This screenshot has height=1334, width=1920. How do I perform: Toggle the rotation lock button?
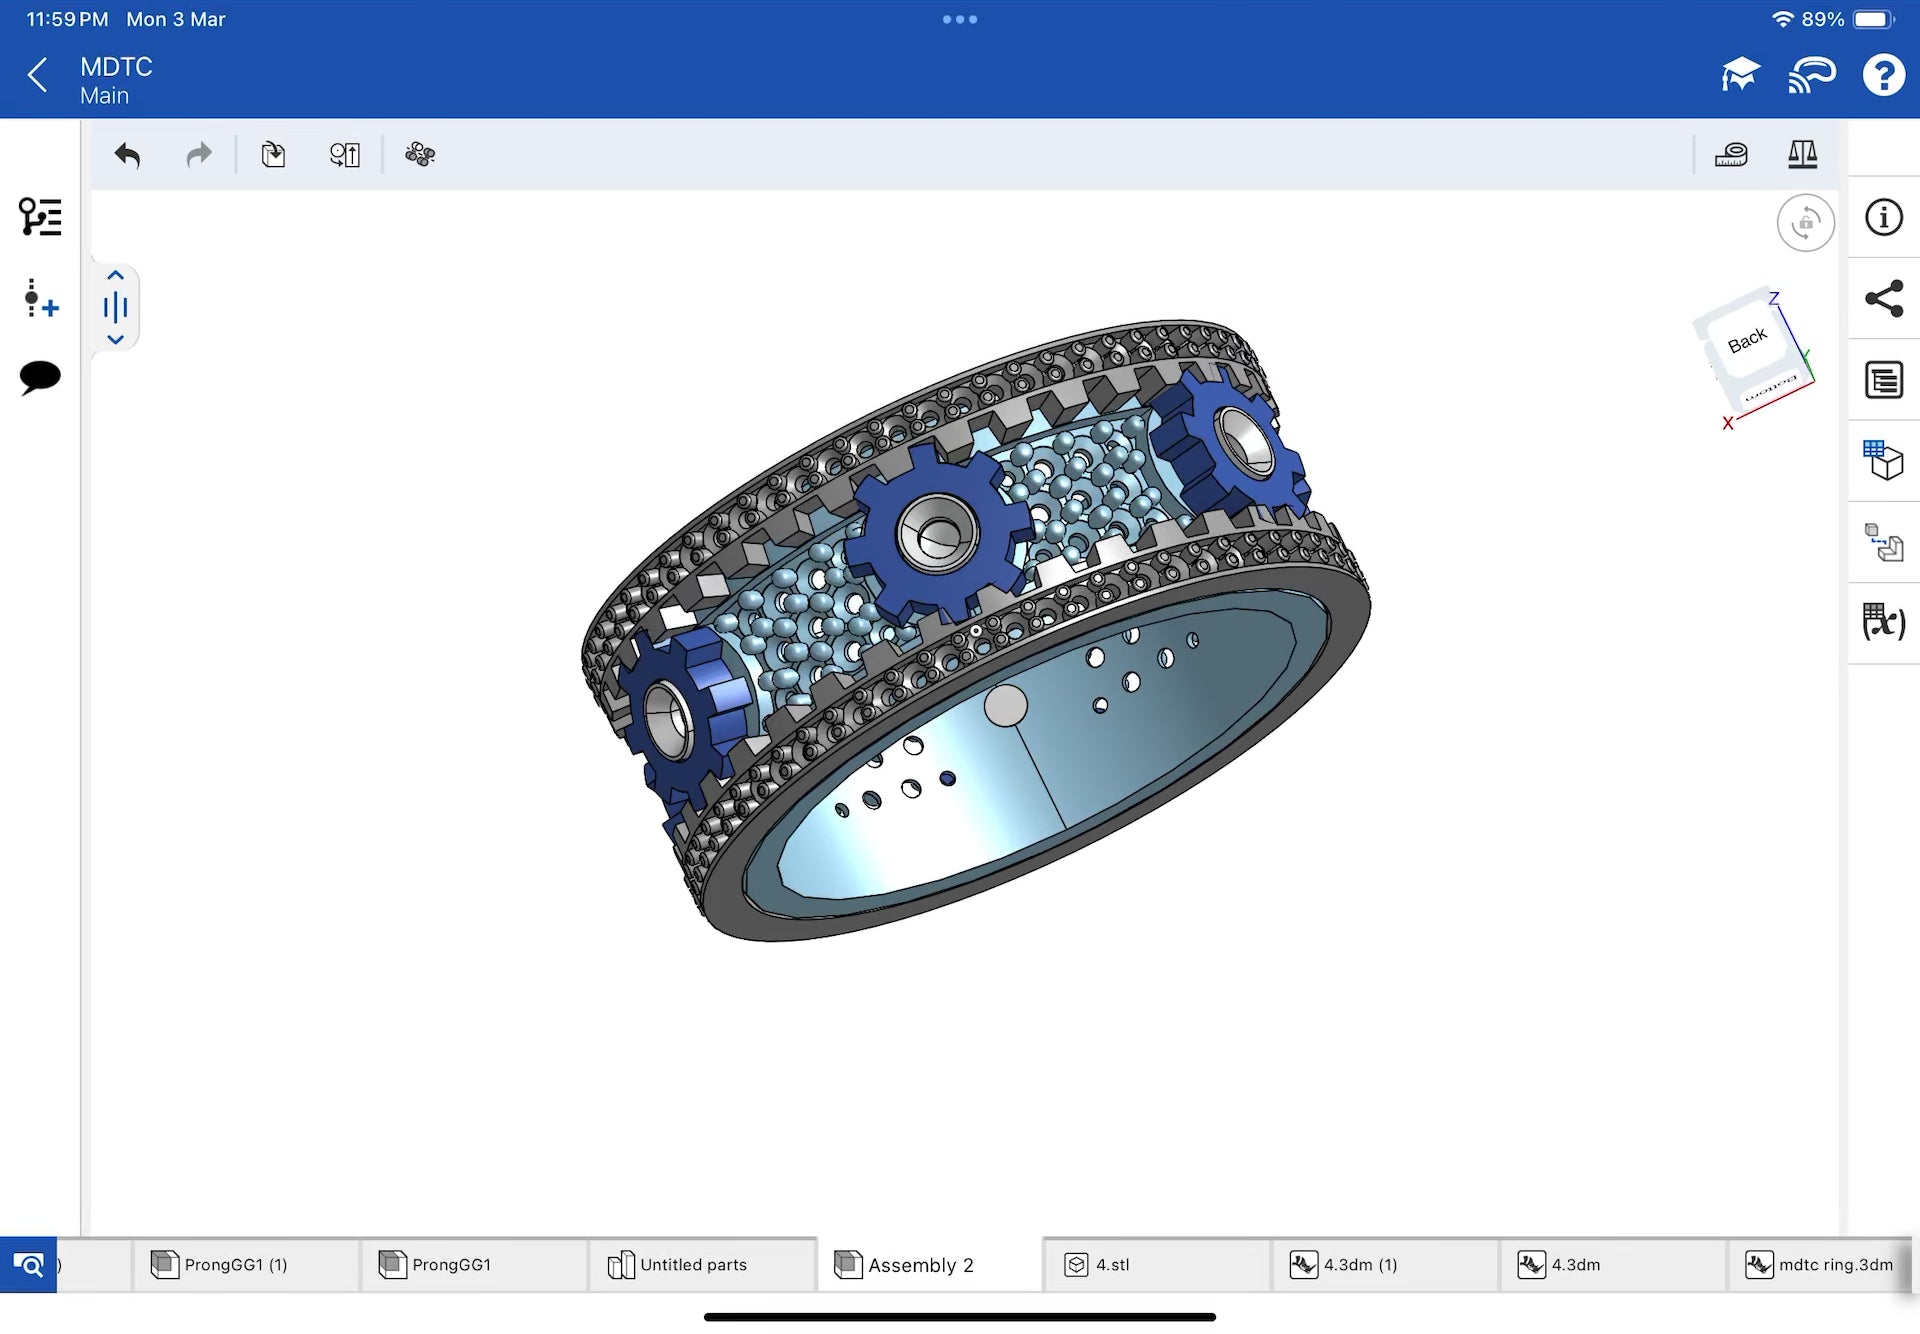pyautogui.click(x=1805, y=223)
